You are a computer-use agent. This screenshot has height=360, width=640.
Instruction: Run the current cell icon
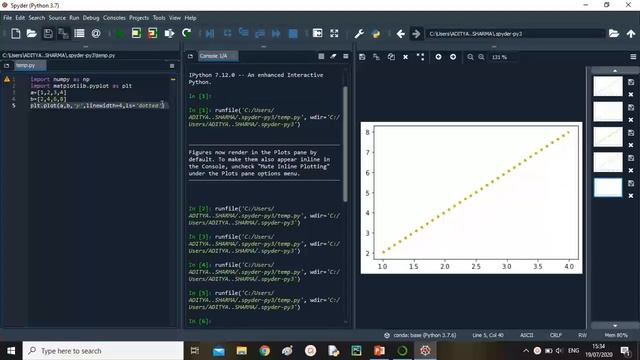tap(136, 33)
